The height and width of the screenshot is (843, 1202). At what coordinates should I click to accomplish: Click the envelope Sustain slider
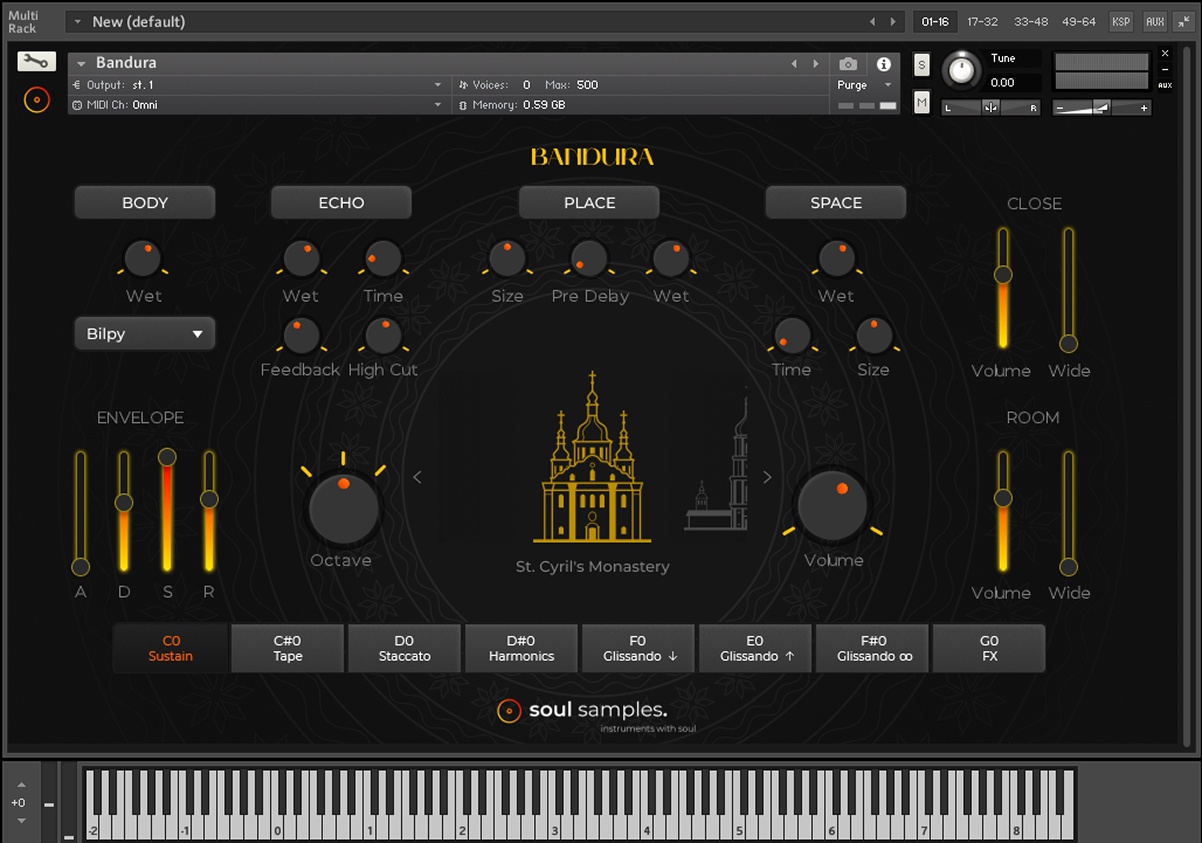(167, 512)
